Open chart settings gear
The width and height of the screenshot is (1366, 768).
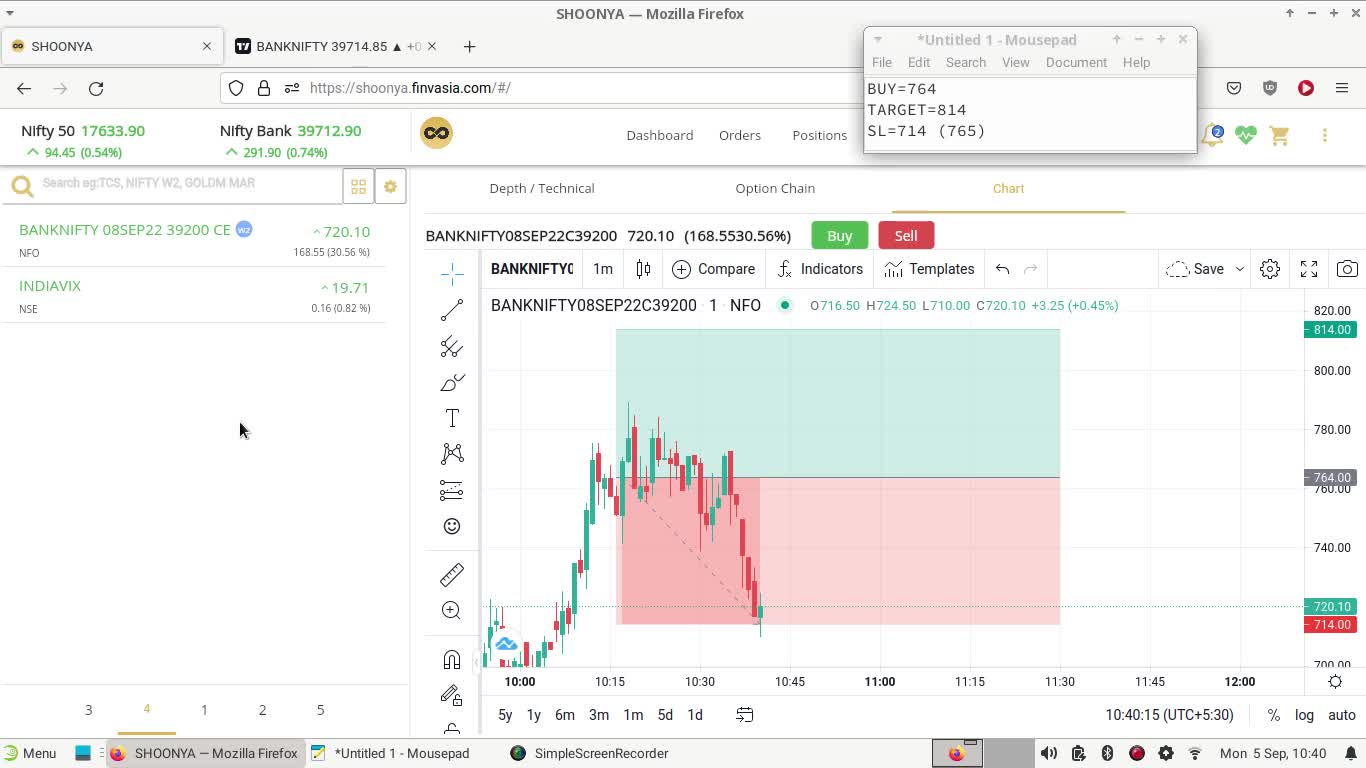1270,269
